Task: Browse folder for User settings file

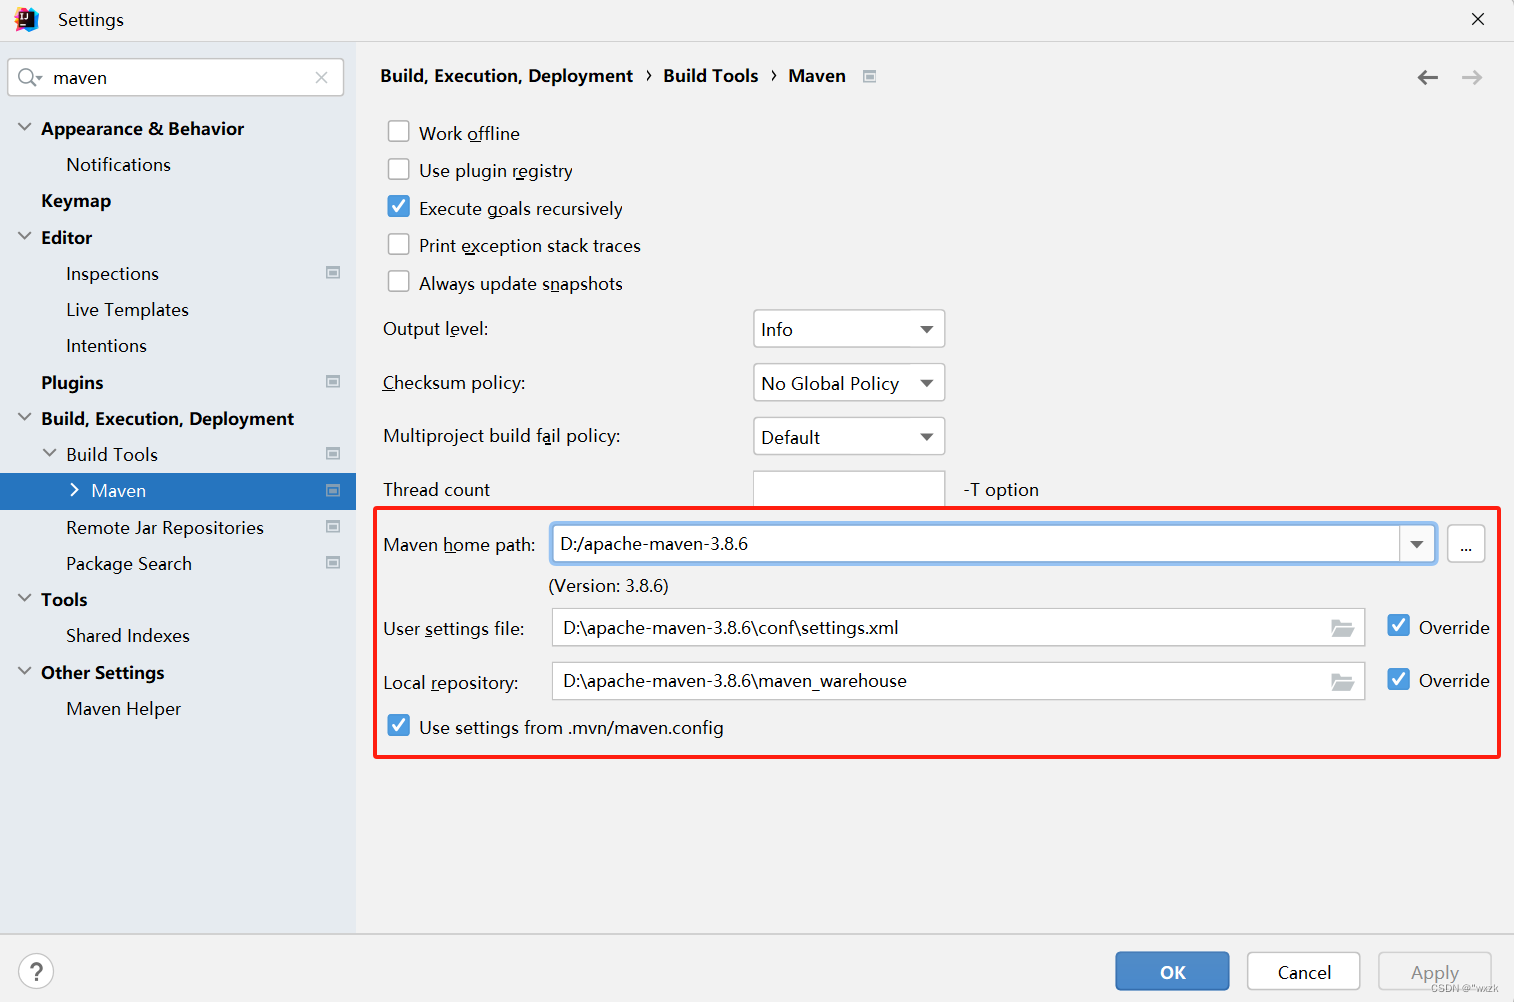Action: pyautogui.click(x=1342, y=628)
